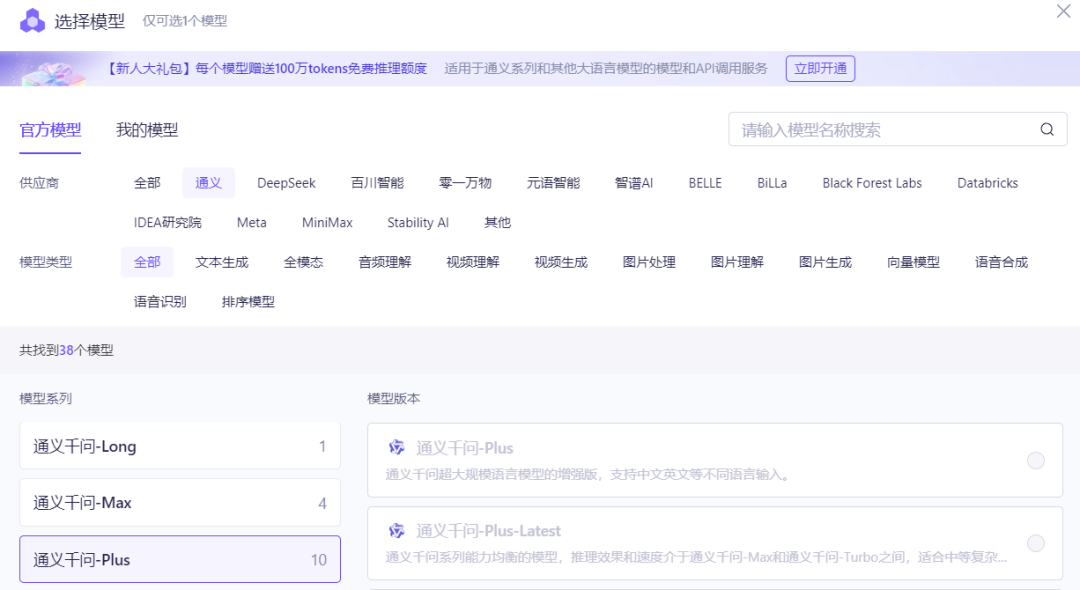
Task: Select the 文本生成 model type filter
Action: (x=221, y=261)
